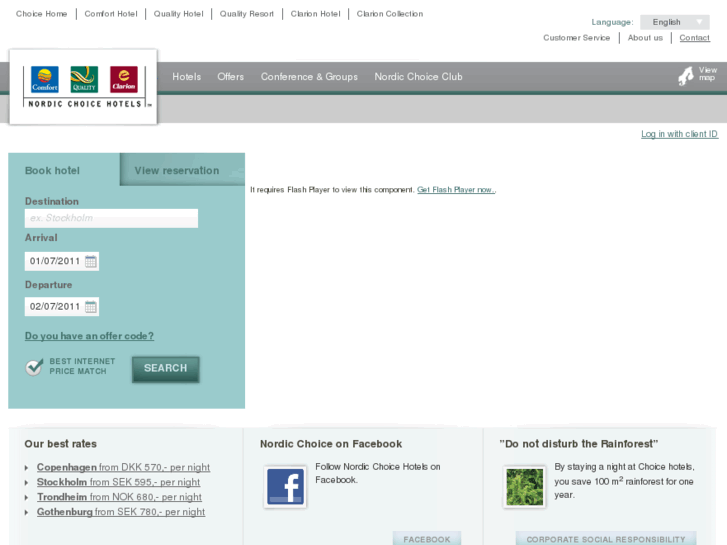Click the Quality hotel brand logo

(x=84, y=79)
